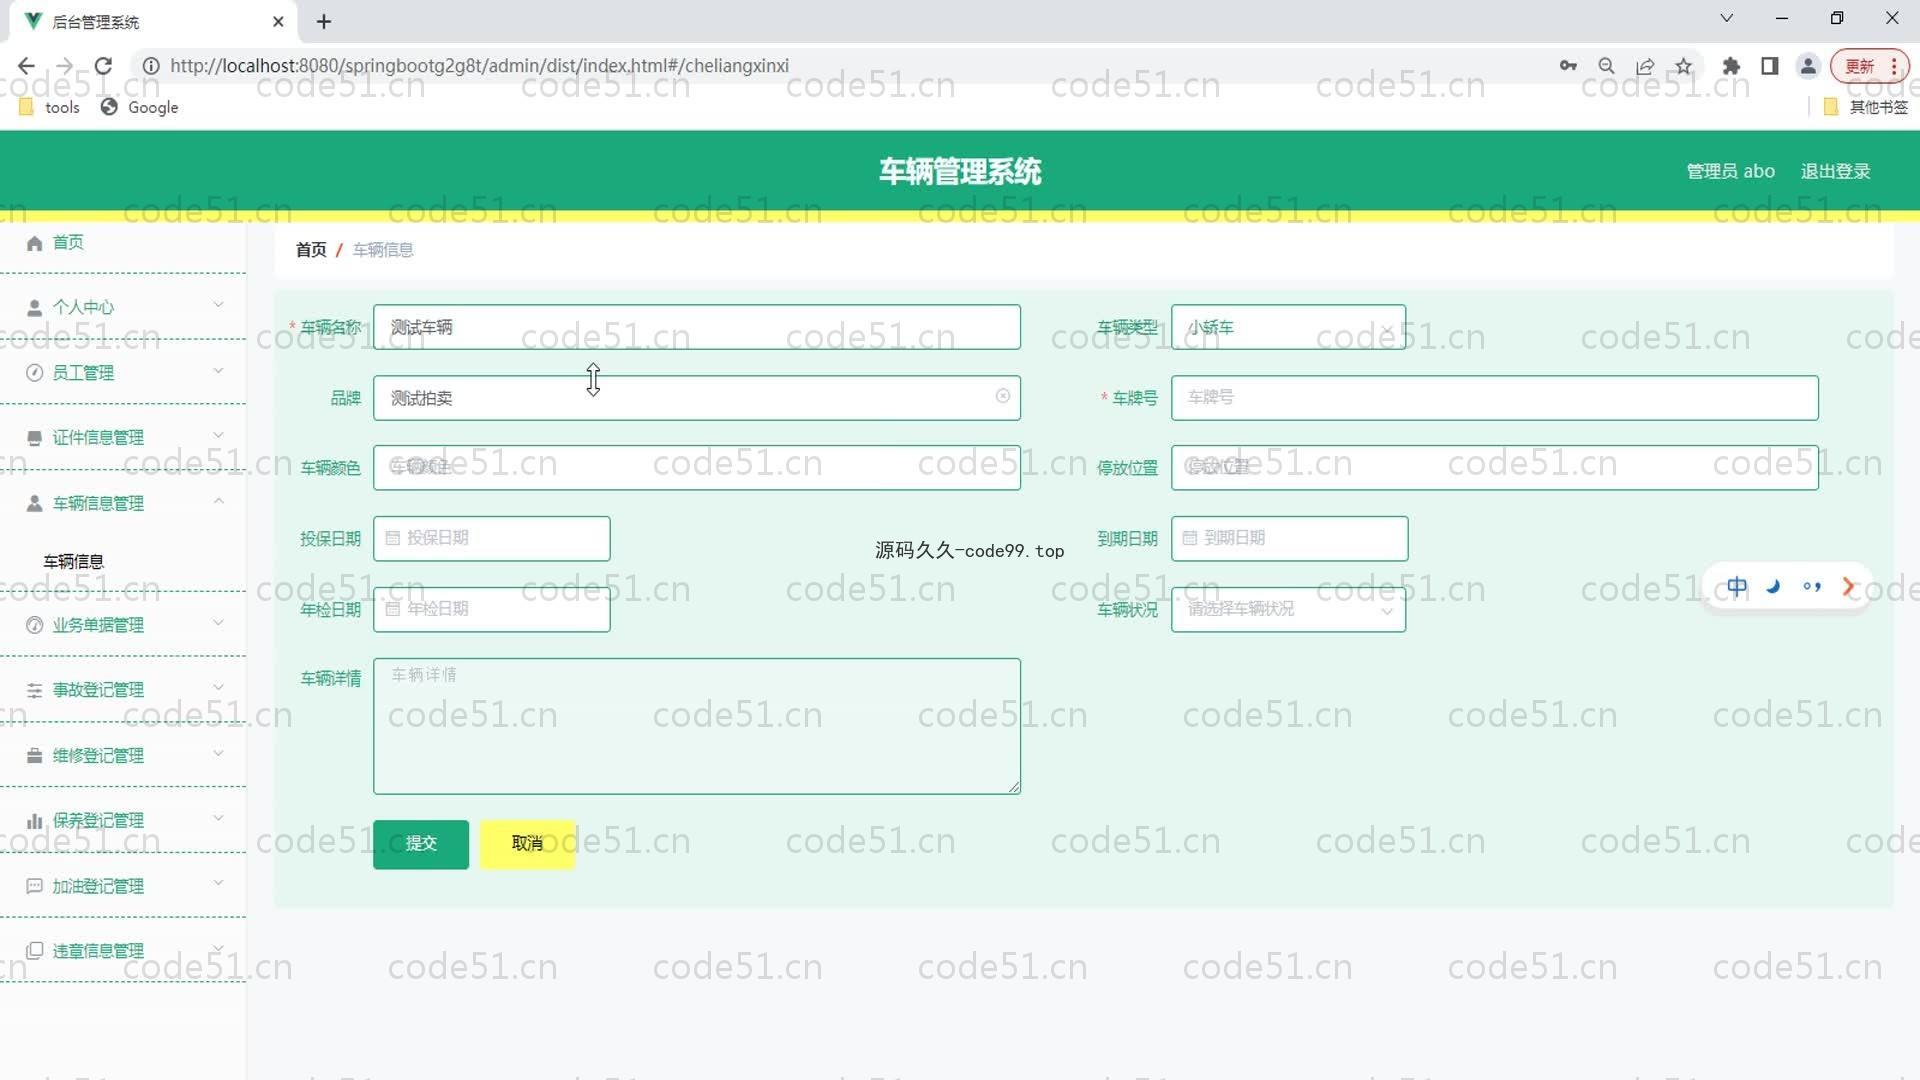
Task: Expand the 业务单据管理 sidebar menu
Action: (x=218, y=623)
